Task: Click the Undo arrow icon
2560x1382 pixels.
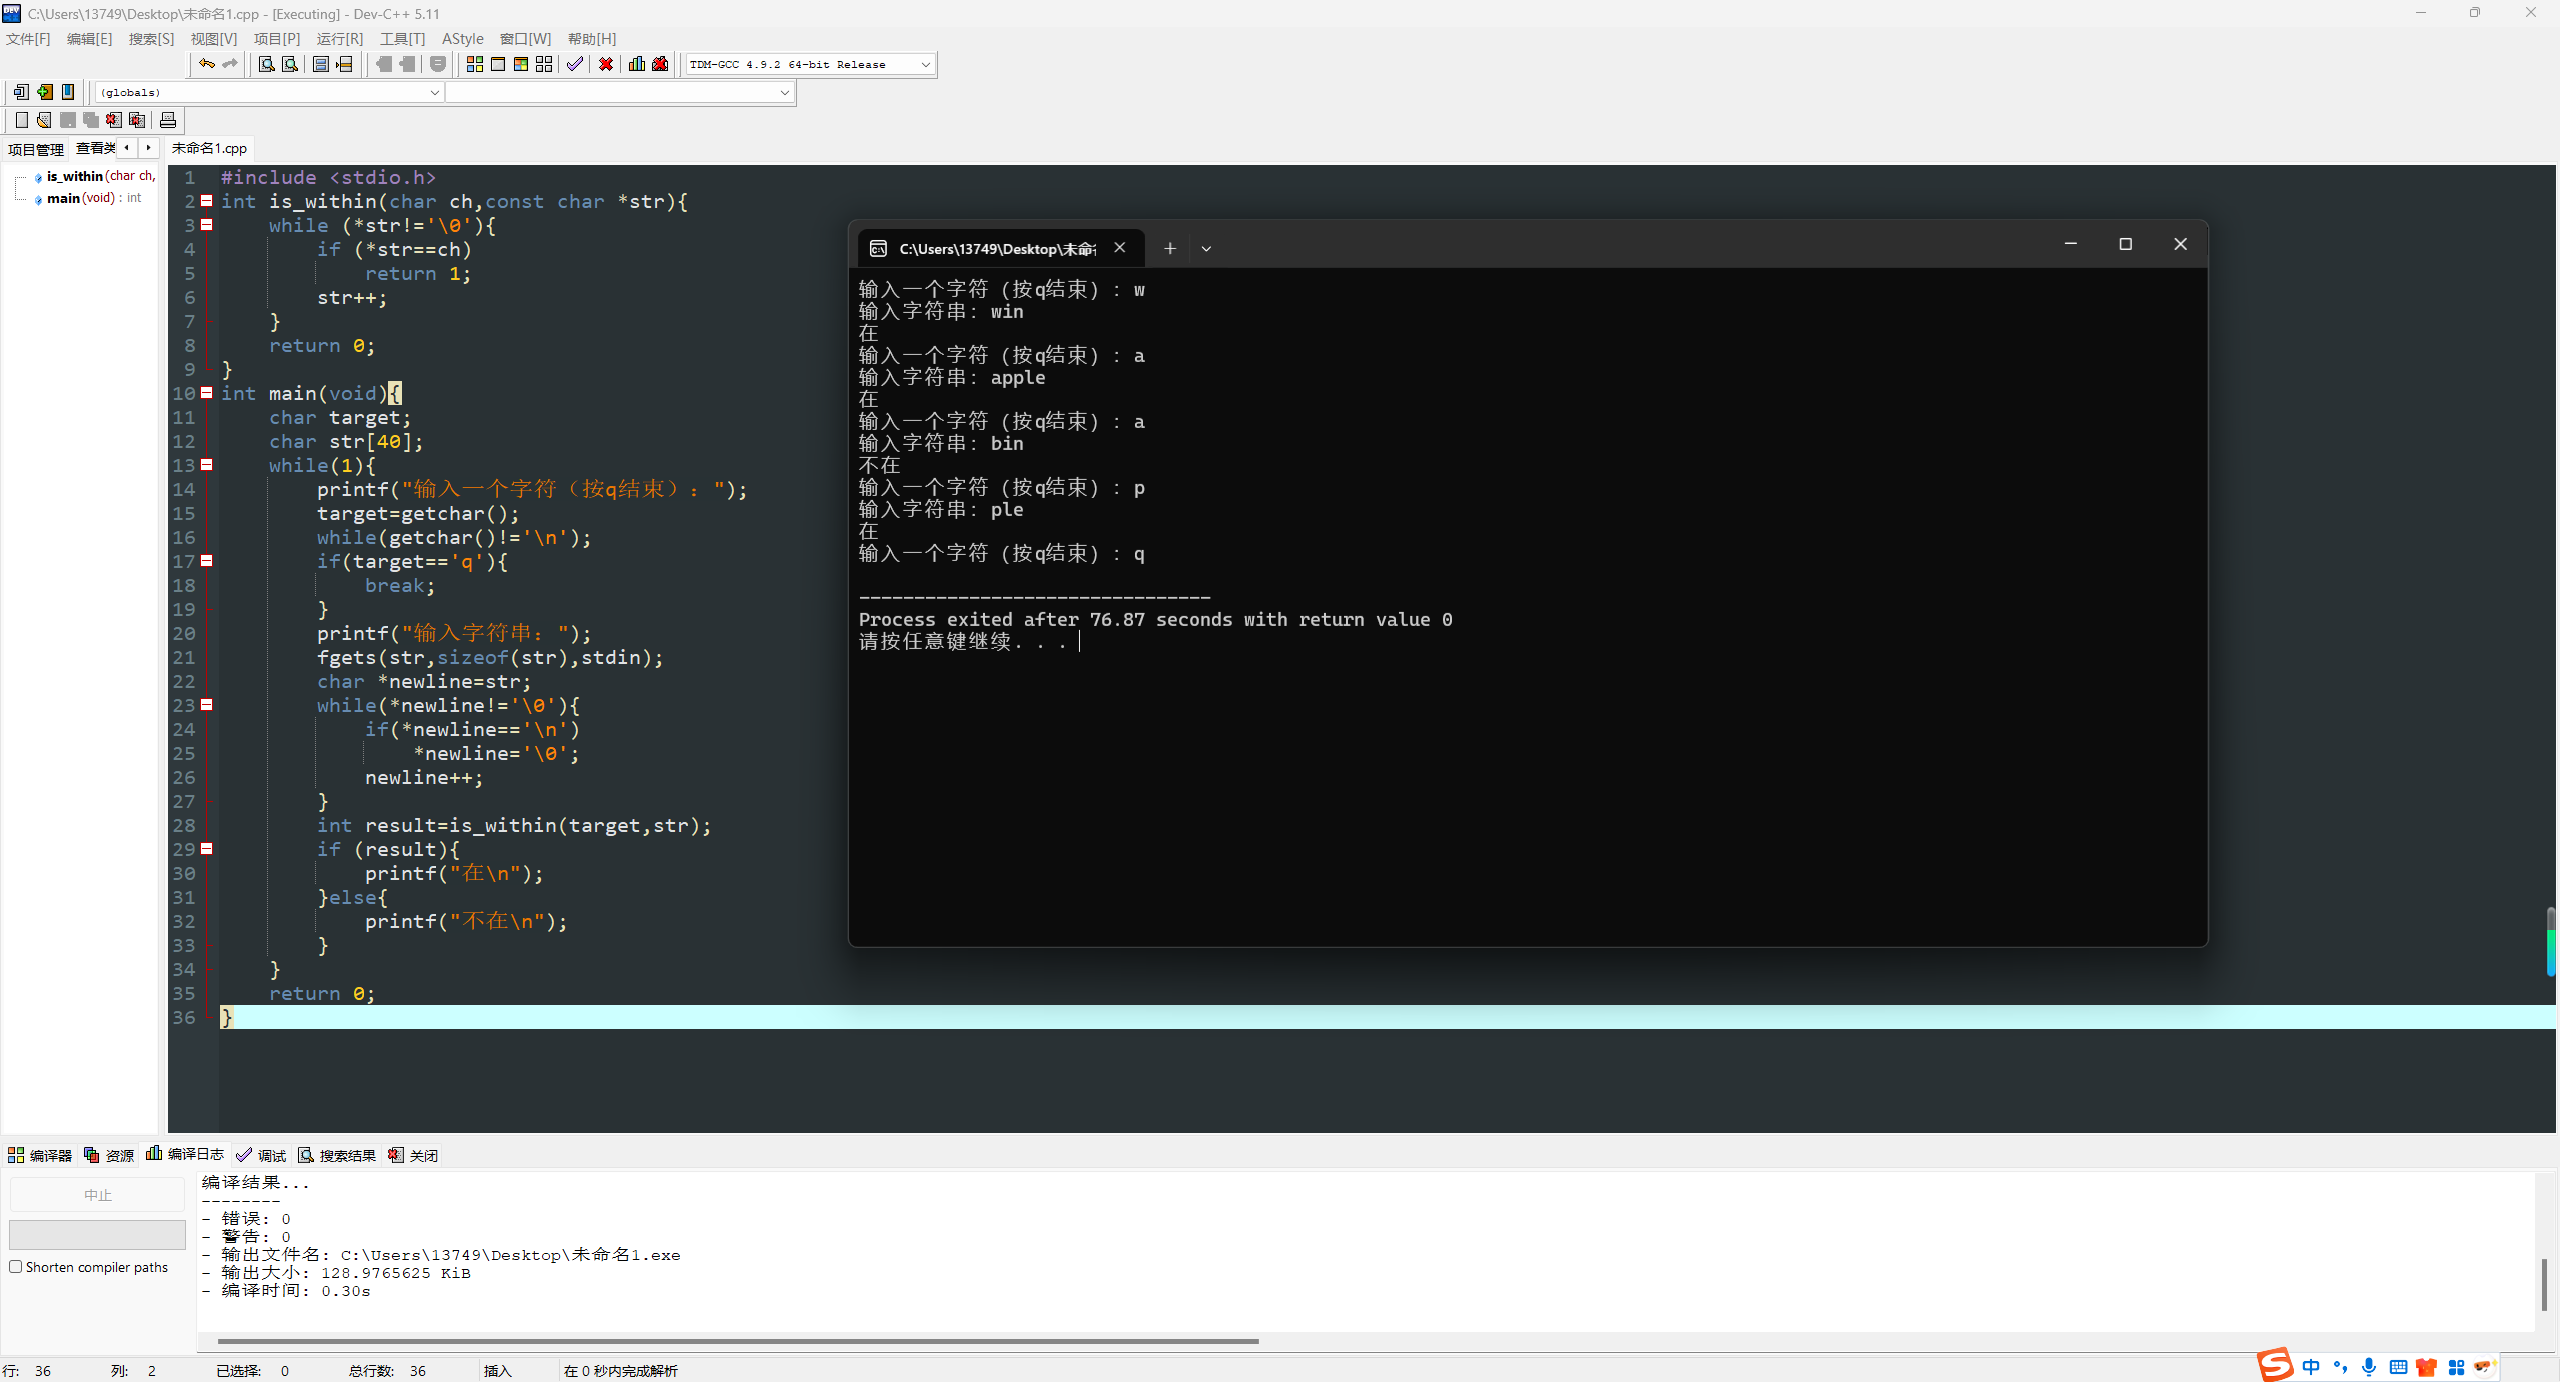Action: click(x=206, y=64)
